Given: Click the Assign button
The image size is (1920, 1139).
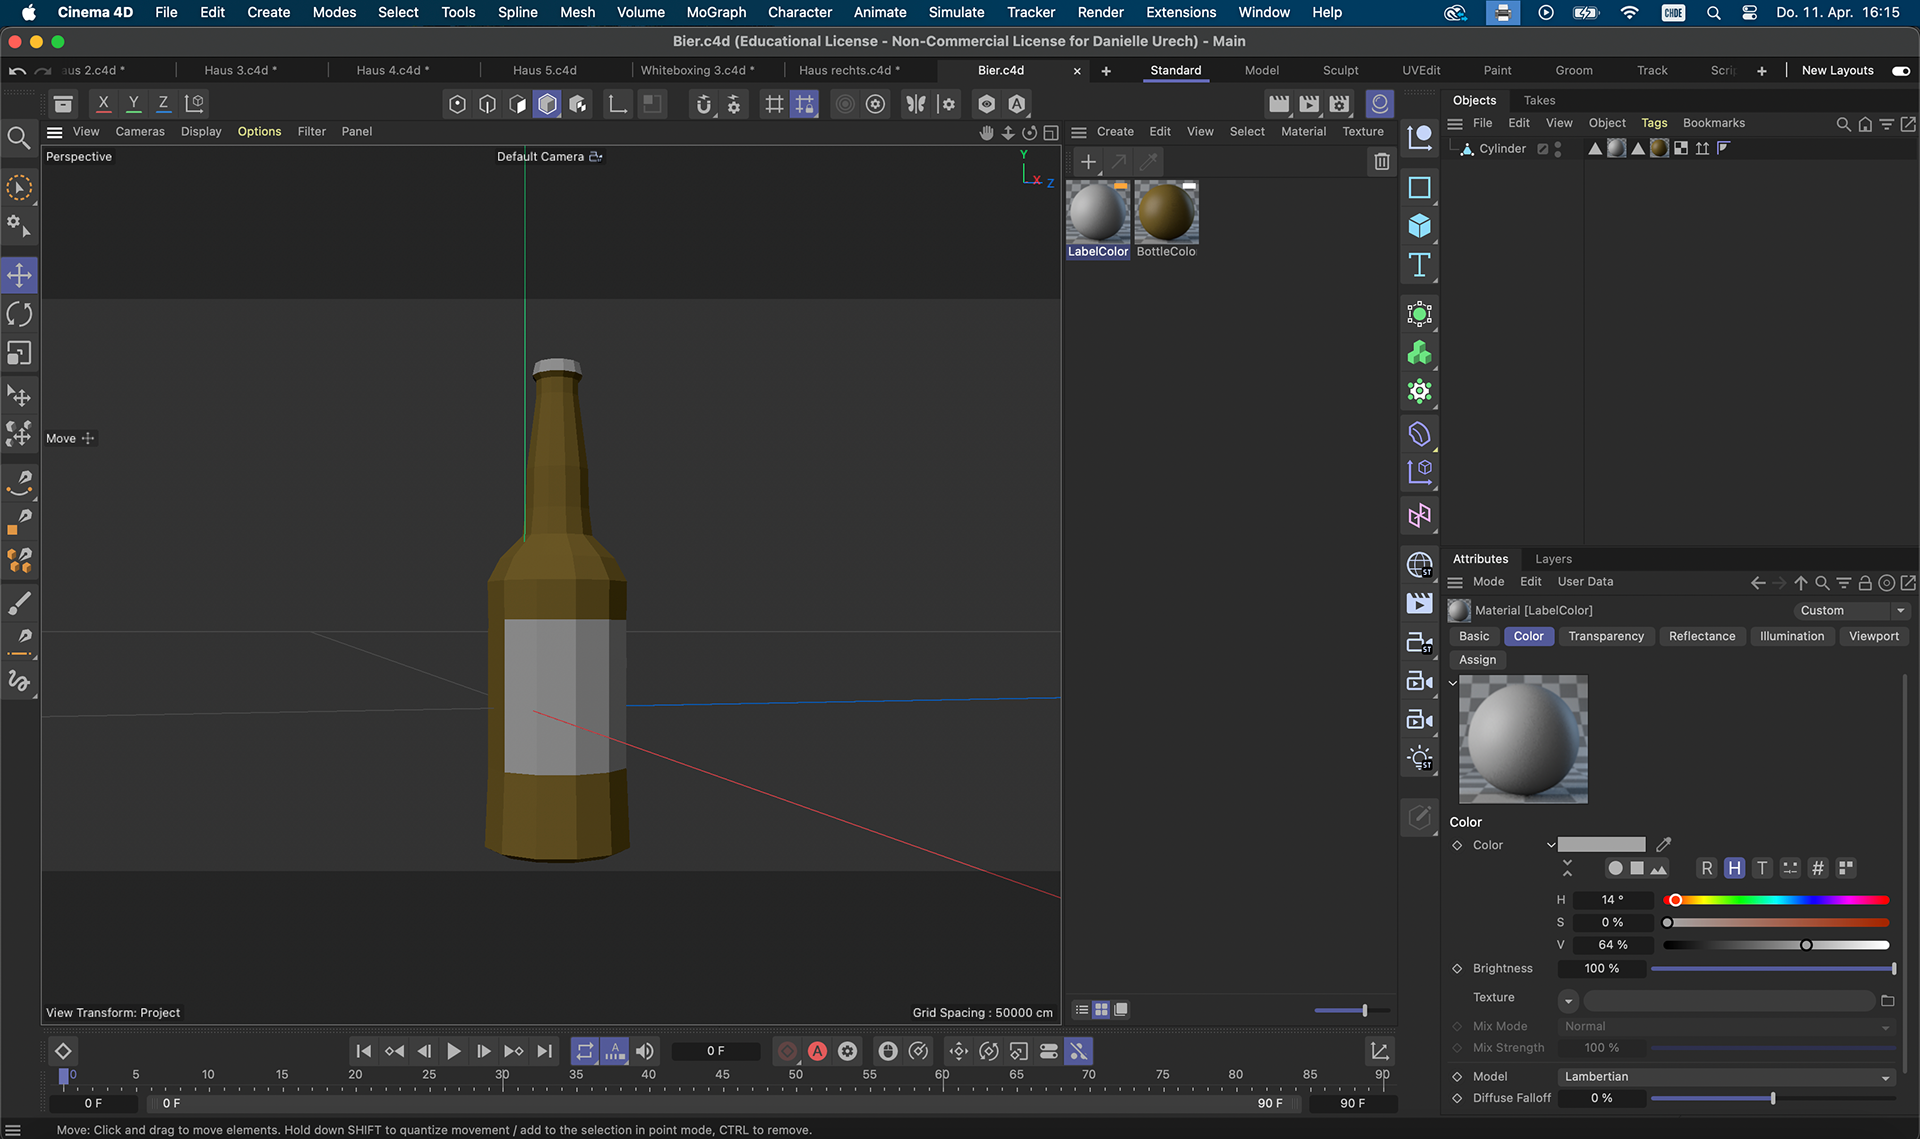Looking at the screenshot, I should [1477, 660].
